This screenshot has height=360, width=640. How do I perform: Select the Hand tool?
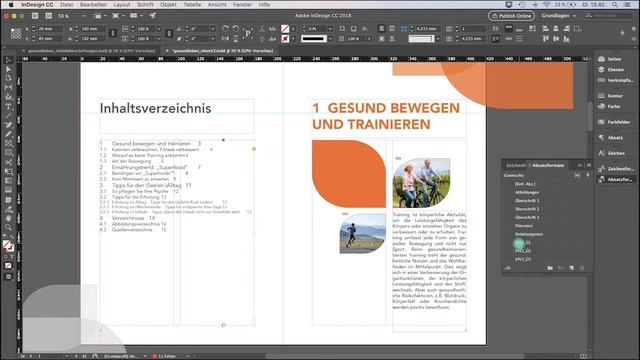[x=8, y=218]
